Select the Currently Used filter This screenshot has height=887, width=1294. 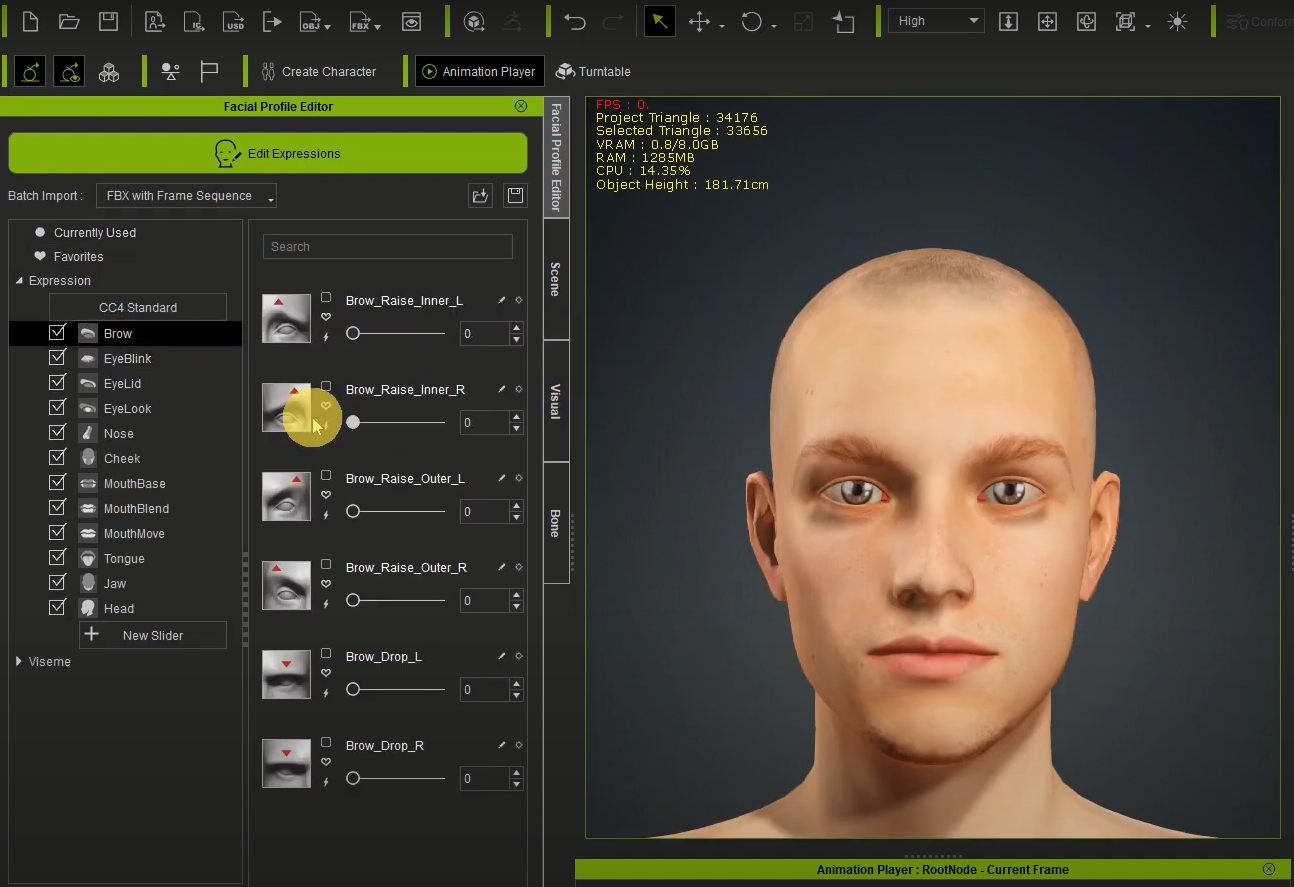click(95, 232)
